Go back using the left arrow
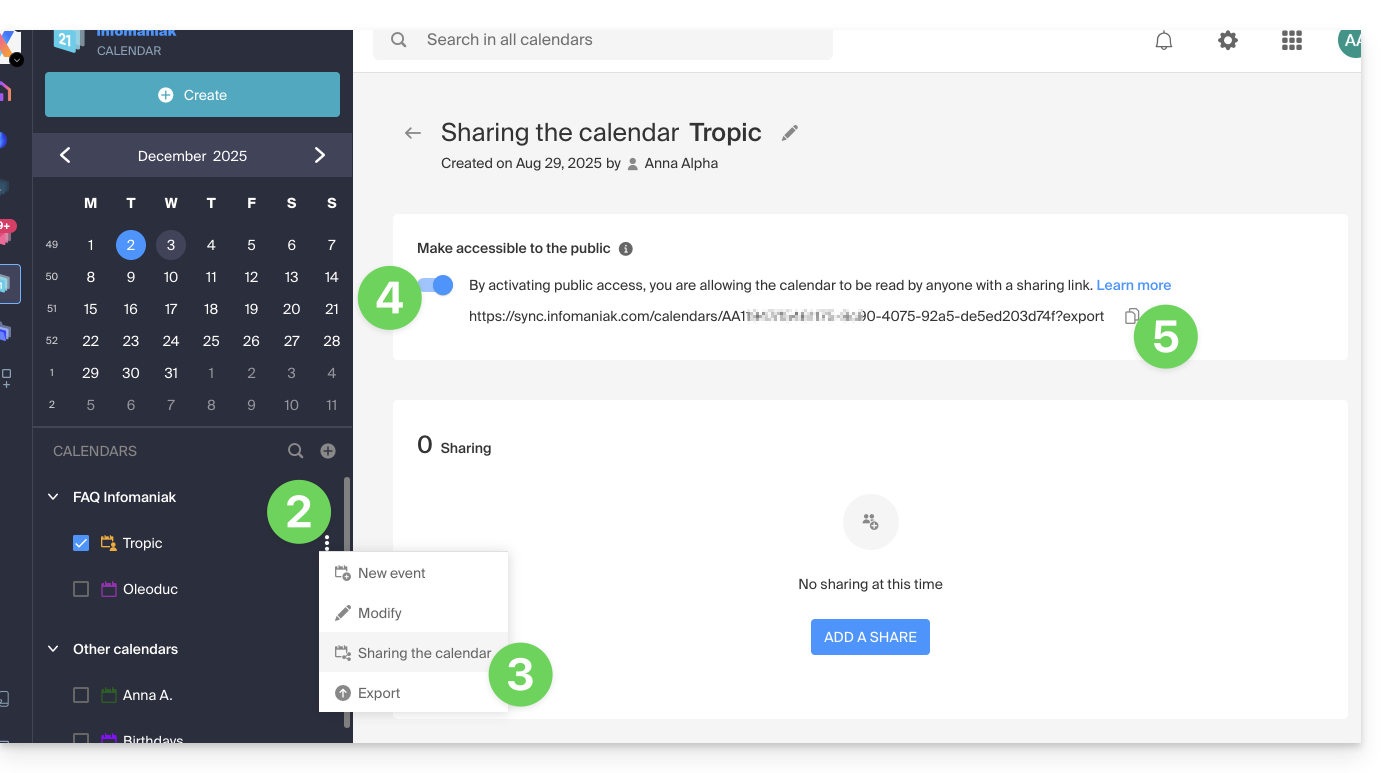1391x773 pixels. (413, 133)
